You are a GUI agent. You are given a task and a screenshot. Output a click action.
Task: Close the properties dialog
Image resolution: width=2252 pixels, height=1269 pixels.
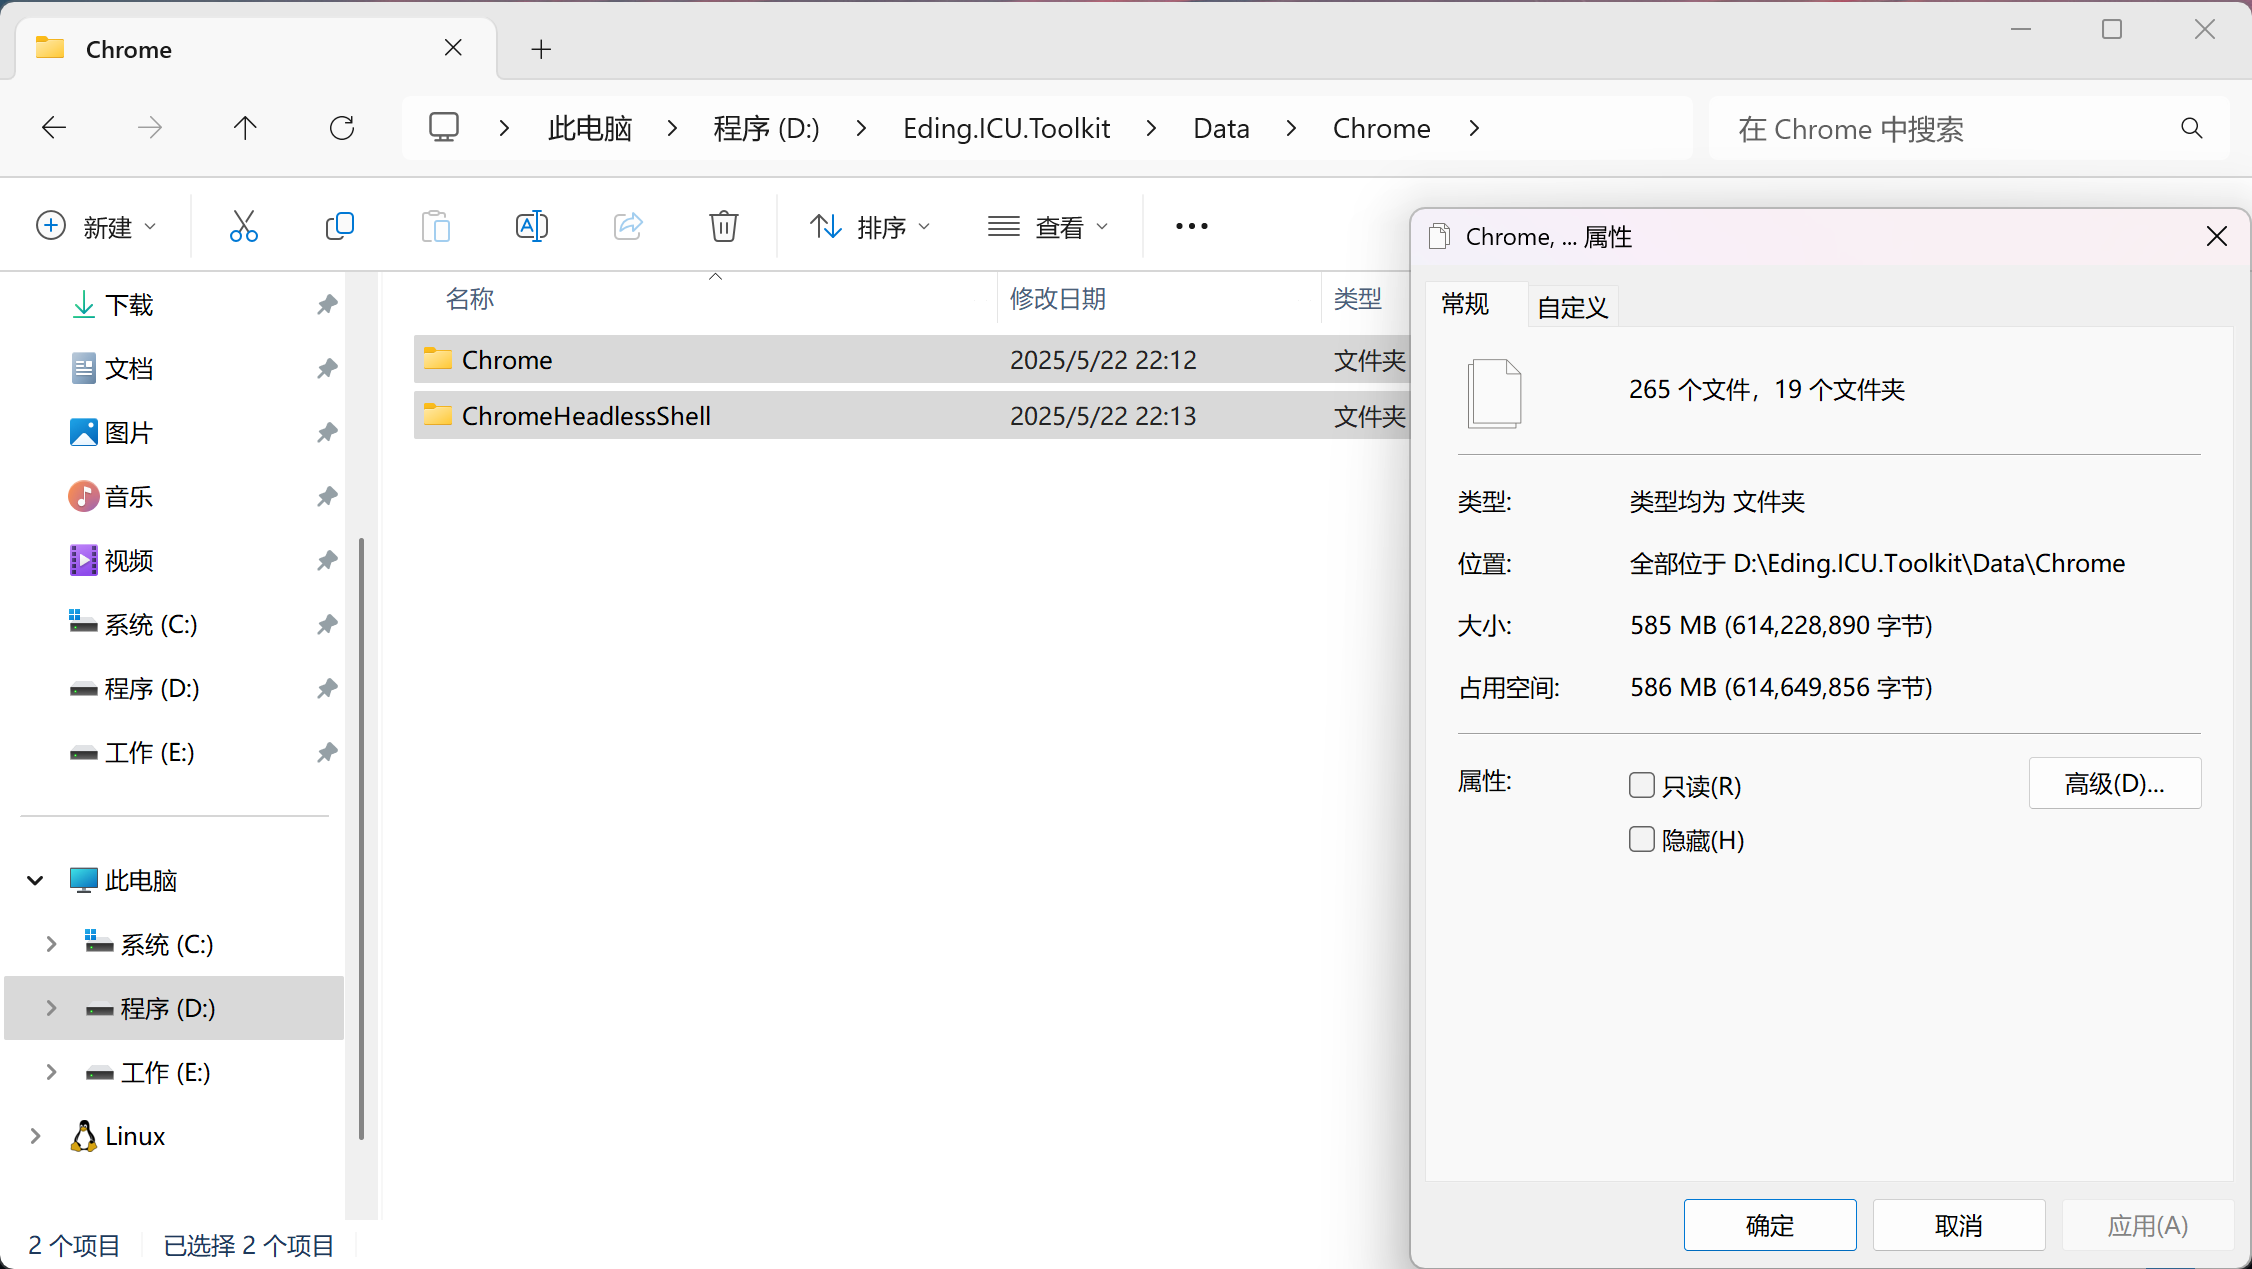click(x=2217, y=237)
